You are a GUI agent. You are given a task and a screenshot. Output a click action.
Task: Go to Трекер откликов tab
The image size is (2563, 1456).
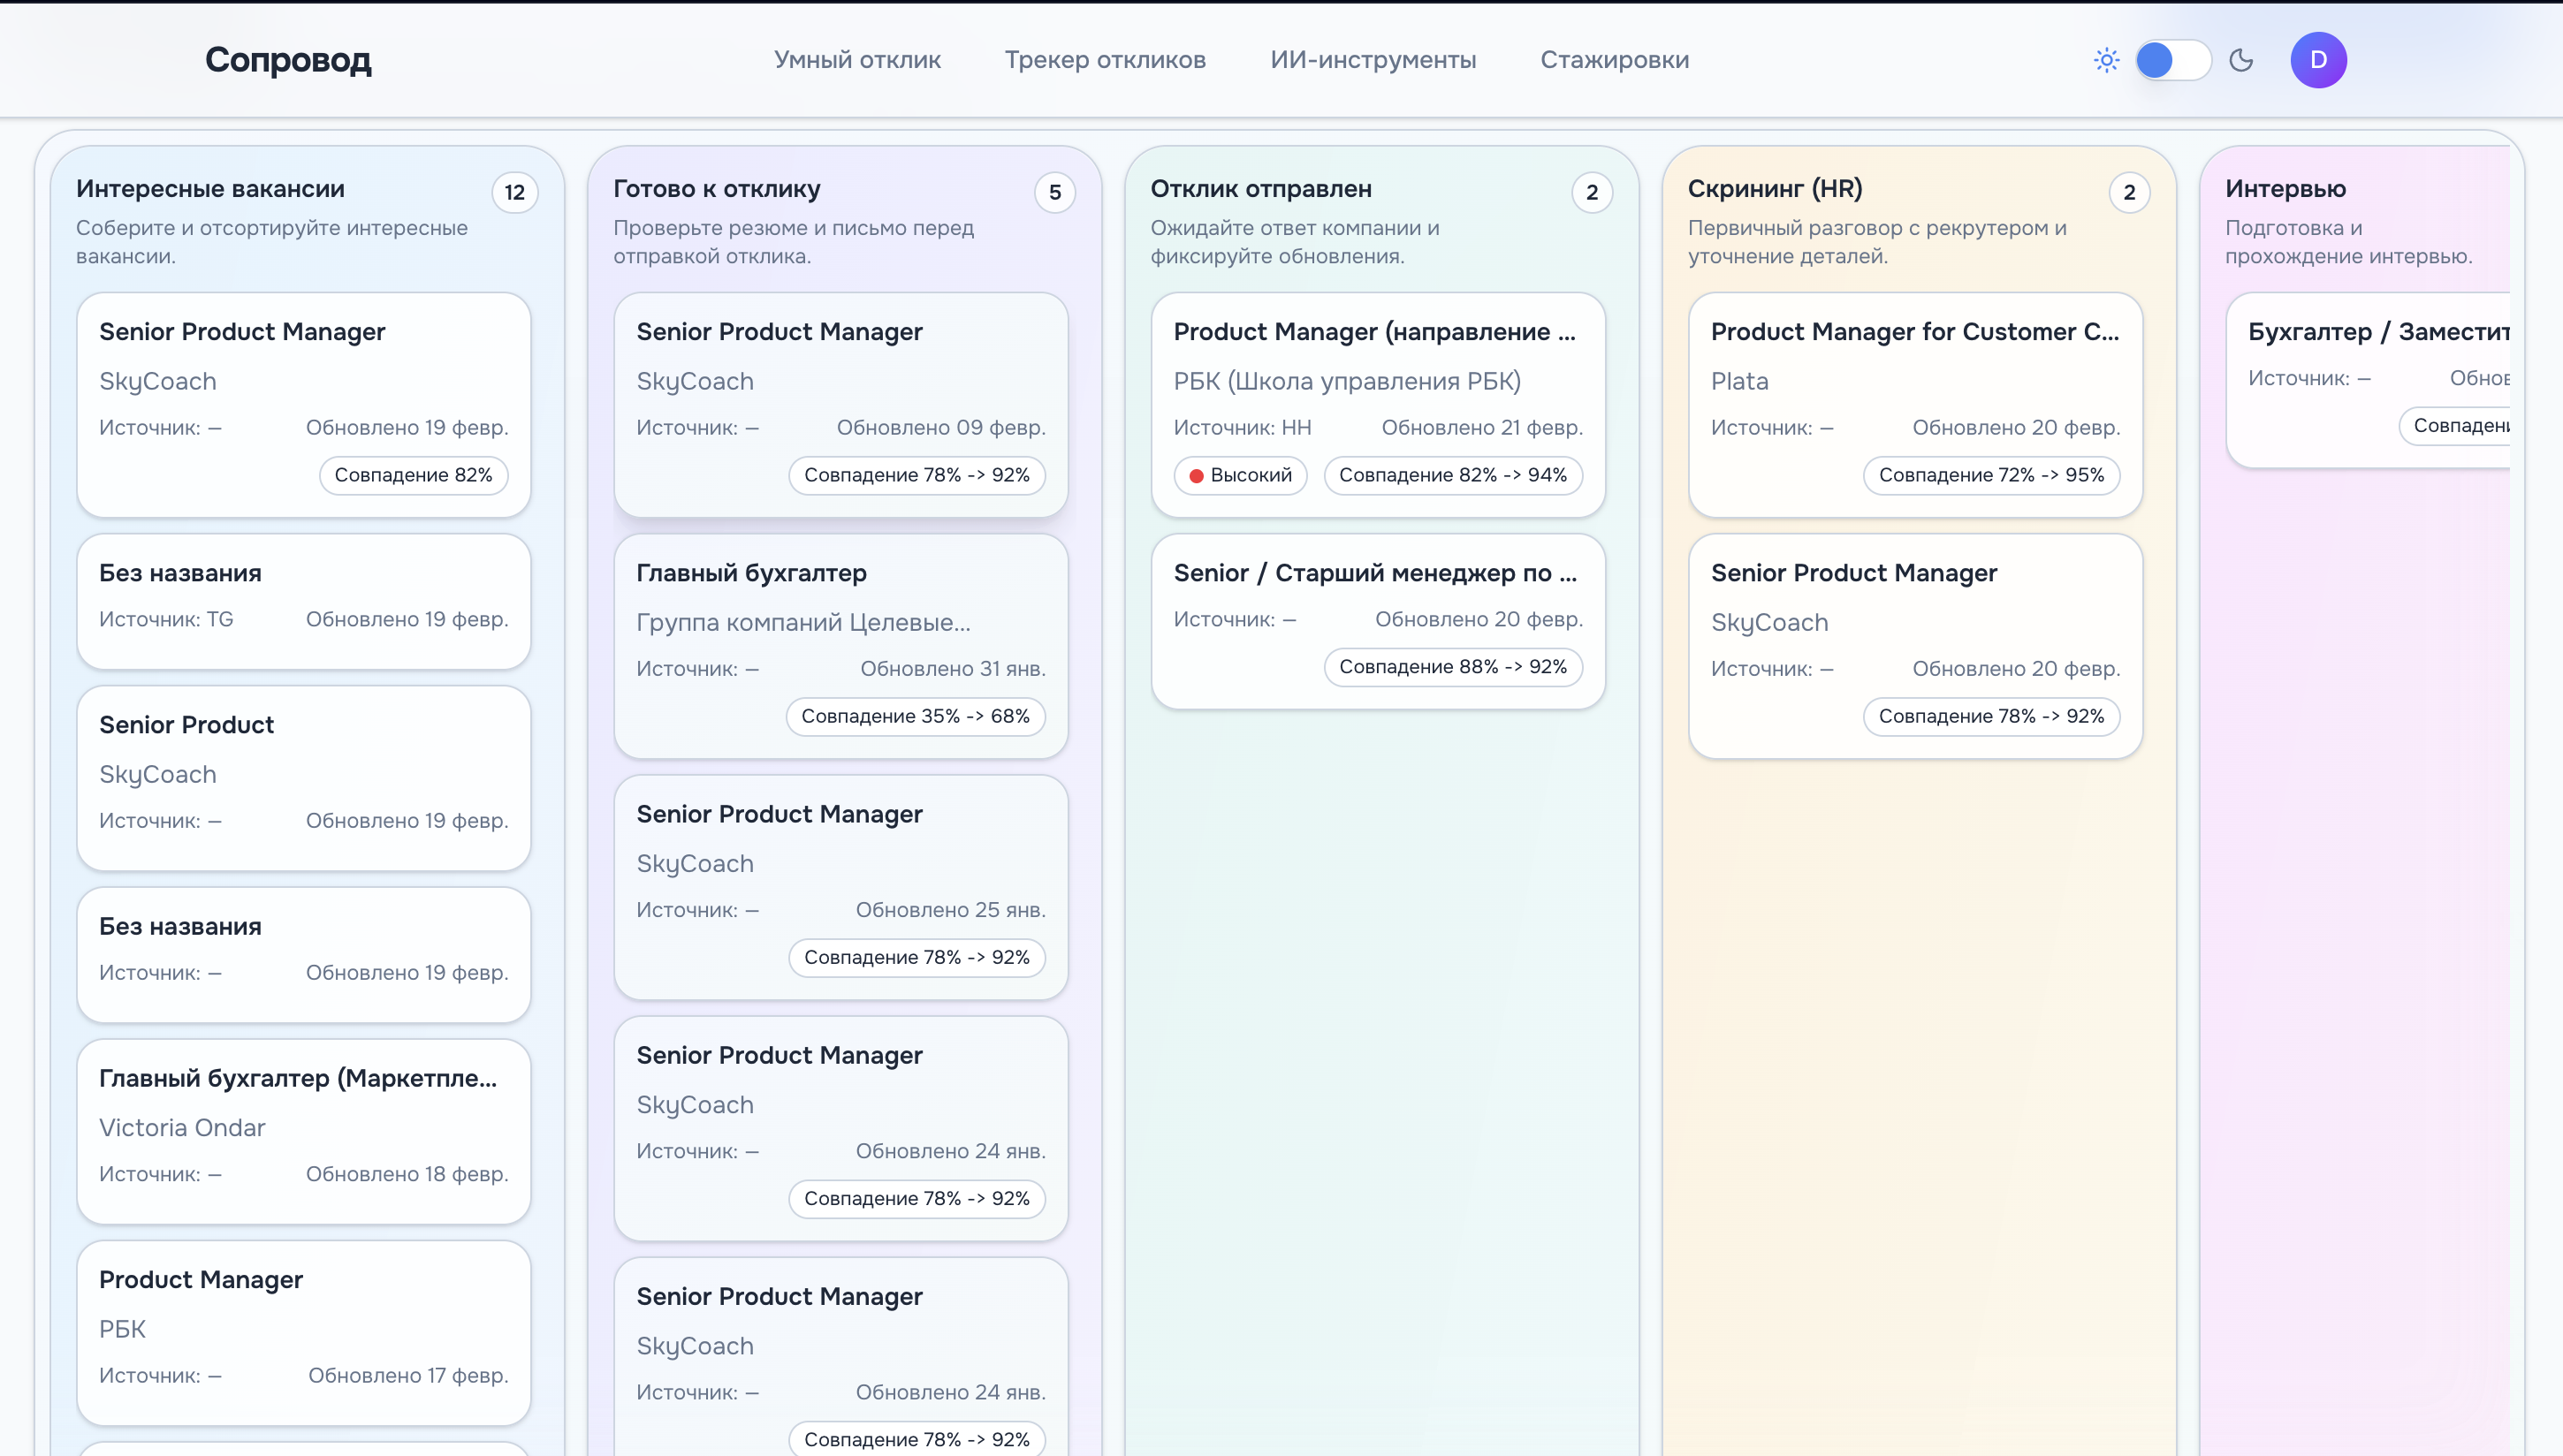point(1105,60)
